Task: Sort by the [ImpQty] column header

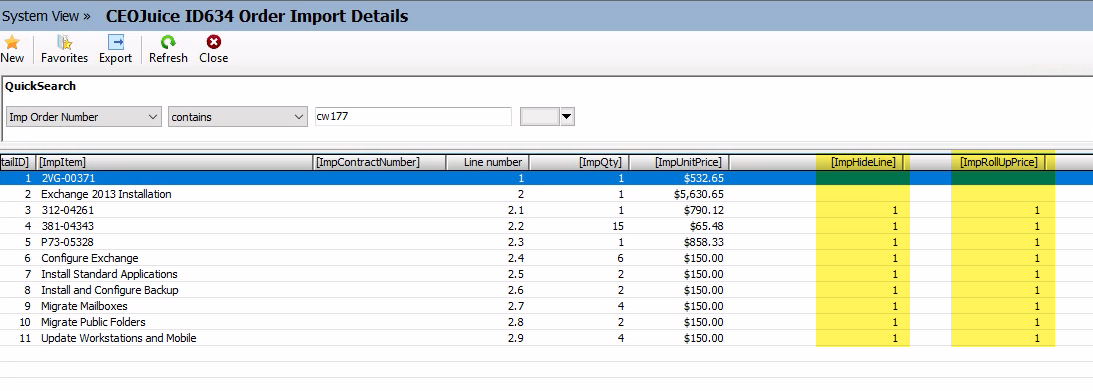Action: 579,162
